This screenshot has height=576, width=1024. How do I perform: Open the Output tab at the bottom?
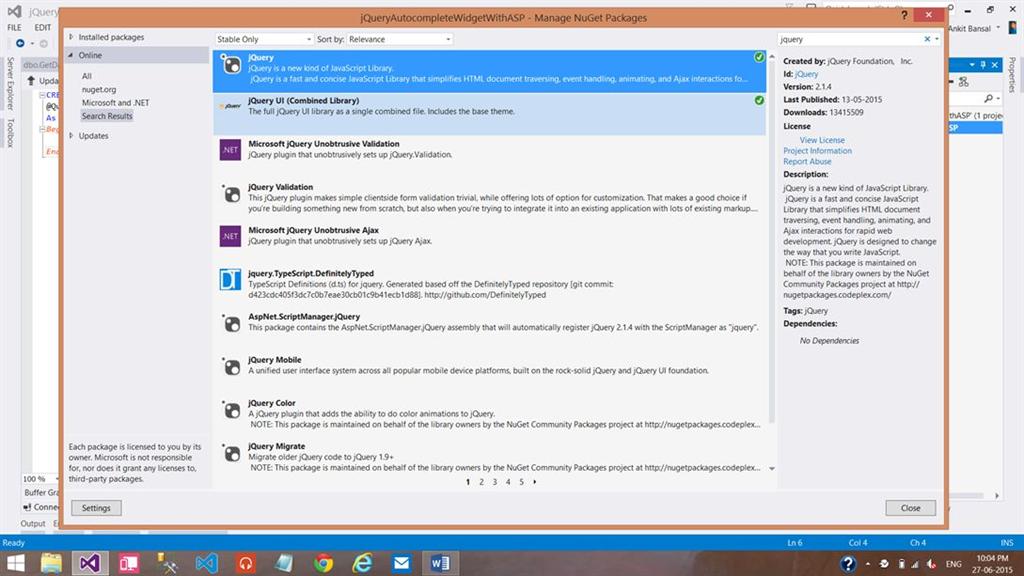click(33, 524)
